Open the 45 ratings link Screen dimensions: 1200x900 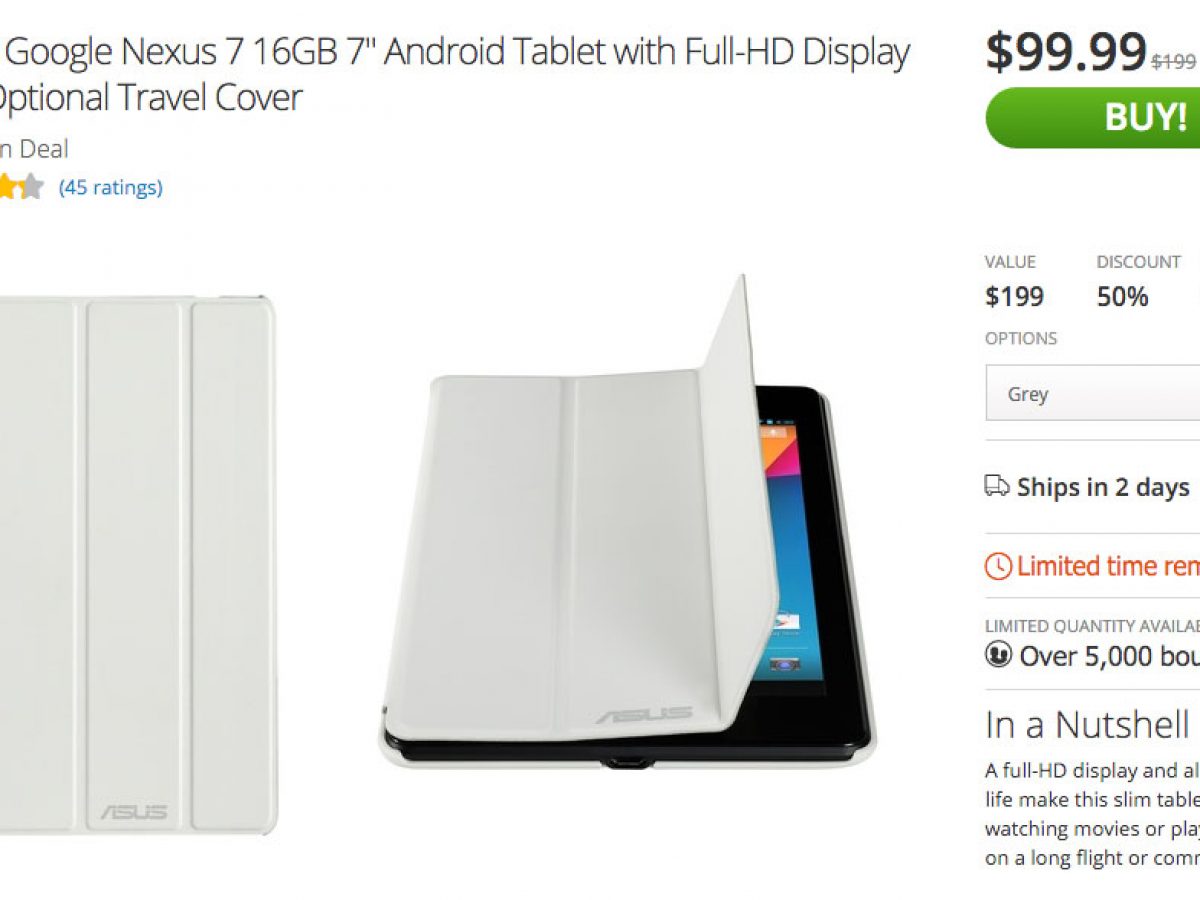click(111, 187)
